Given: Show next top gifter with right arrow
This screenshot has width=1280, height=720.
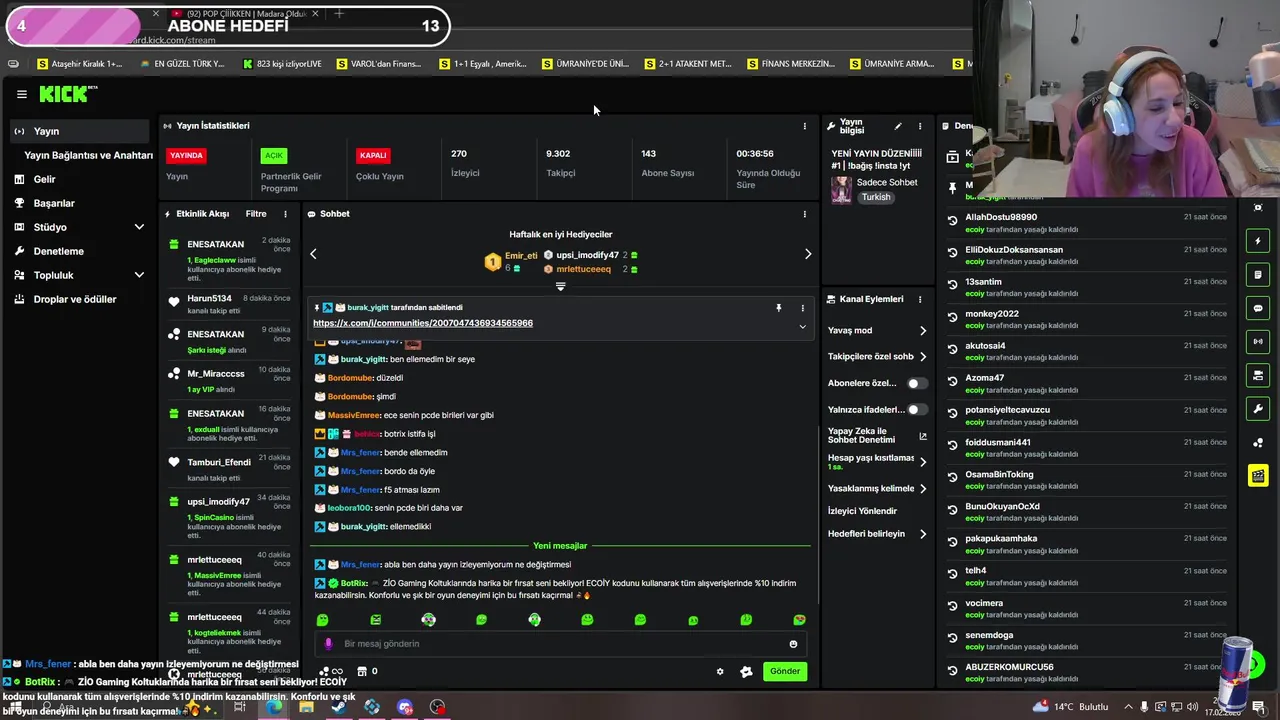Looking at the screenshot, I should [808, 254].
